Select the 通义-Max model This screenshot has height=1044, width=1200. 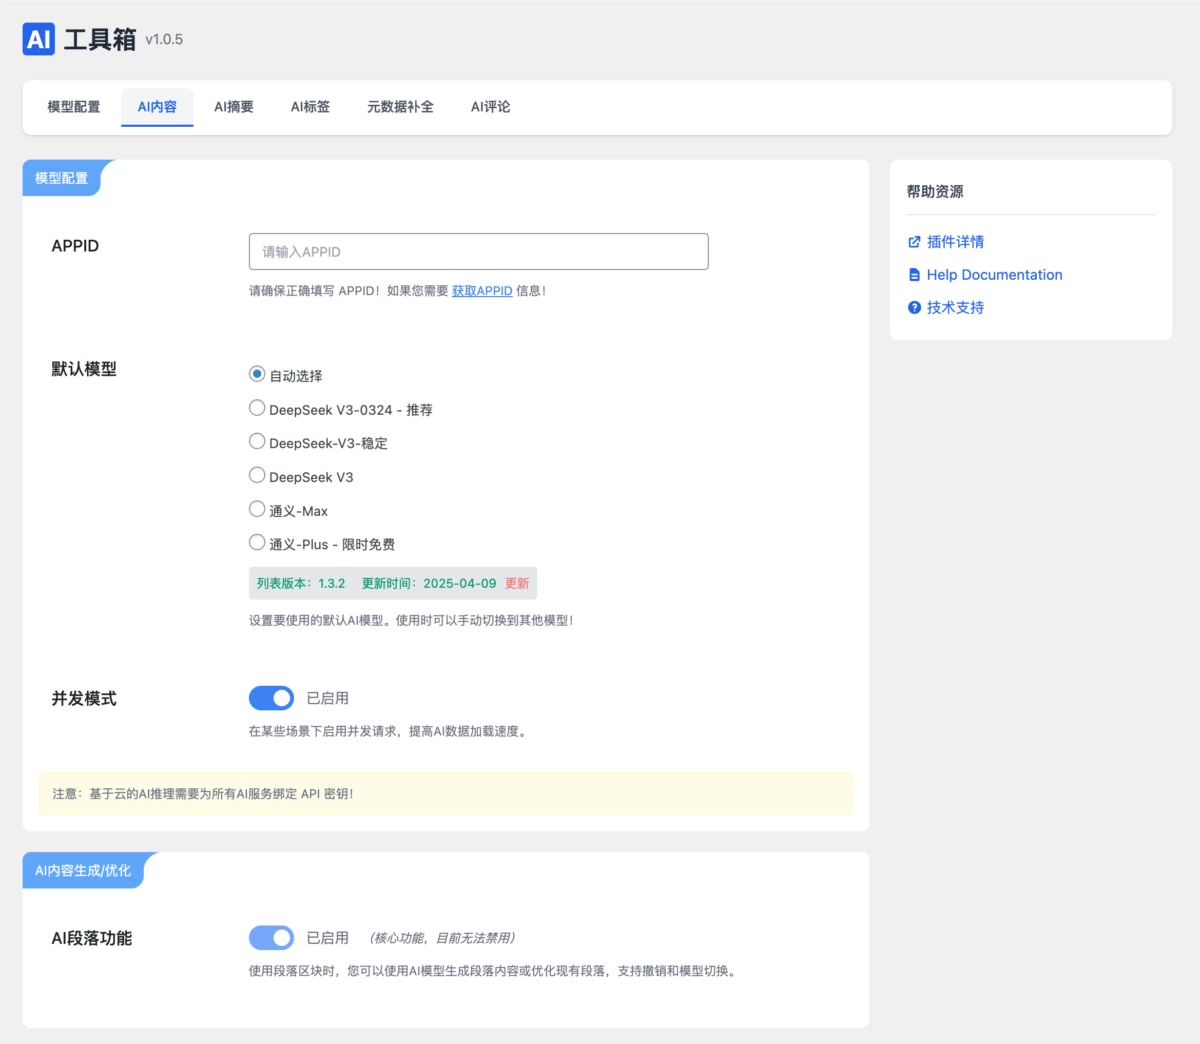coord(257,509)
